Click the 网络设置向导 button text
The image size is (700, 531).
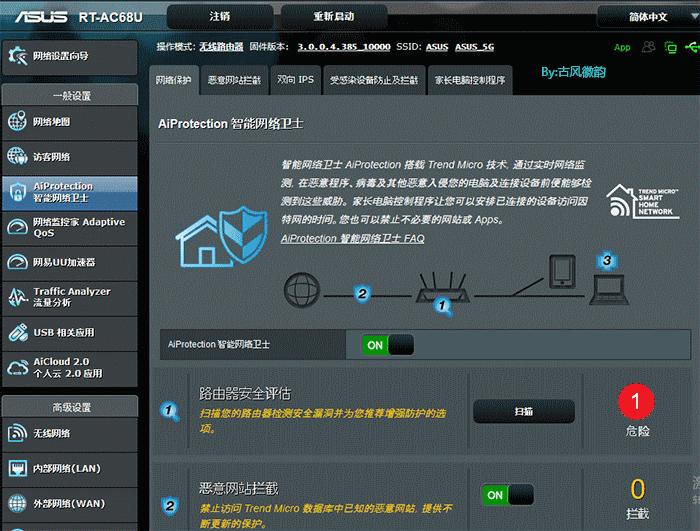61,56
